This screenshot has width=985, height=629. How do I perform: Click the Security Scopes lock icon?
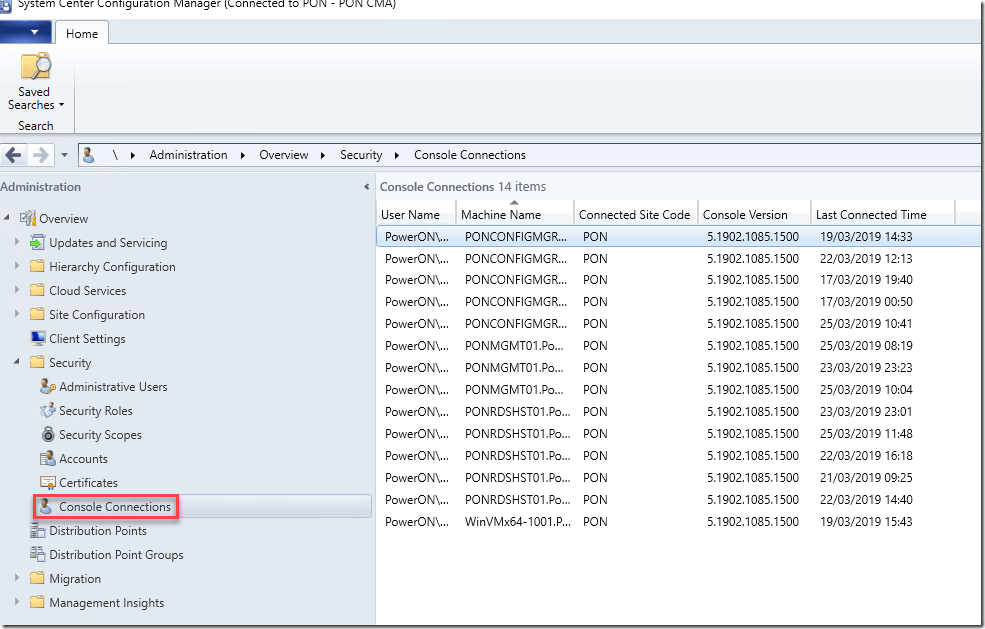[x=47, y=435]
